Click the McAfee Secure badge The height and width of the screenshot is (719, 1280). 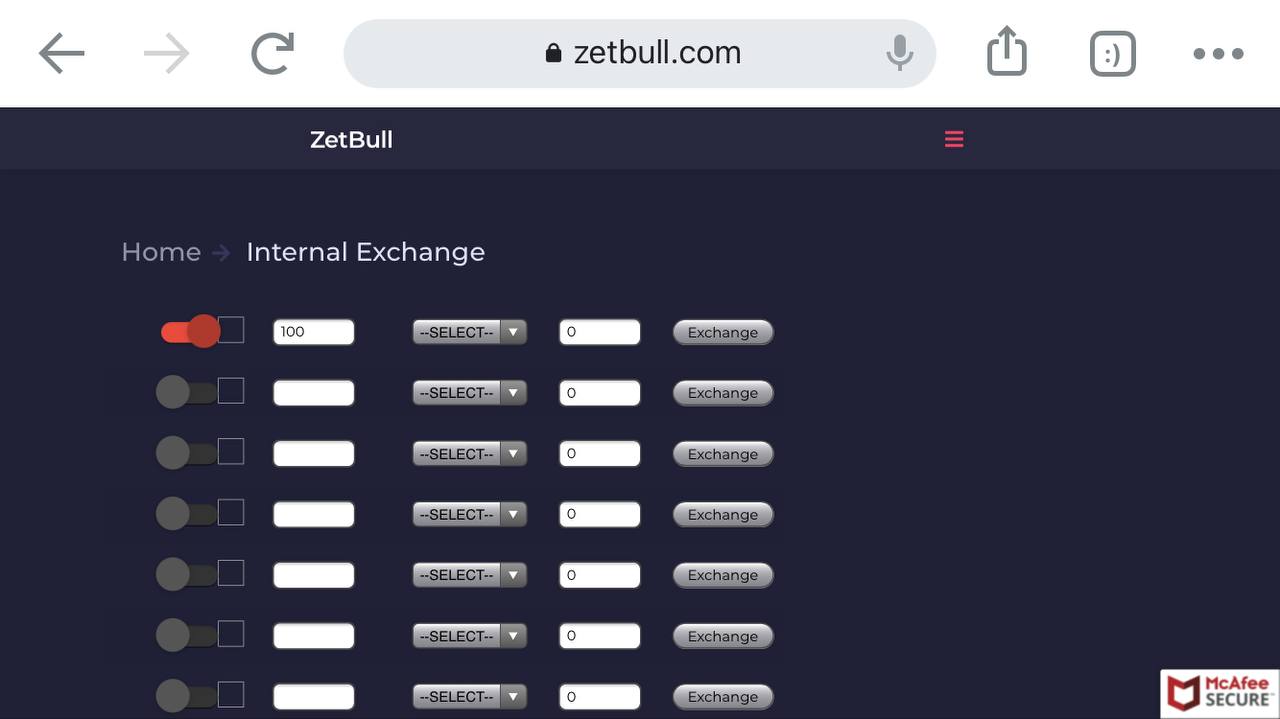pos(1220,693)
